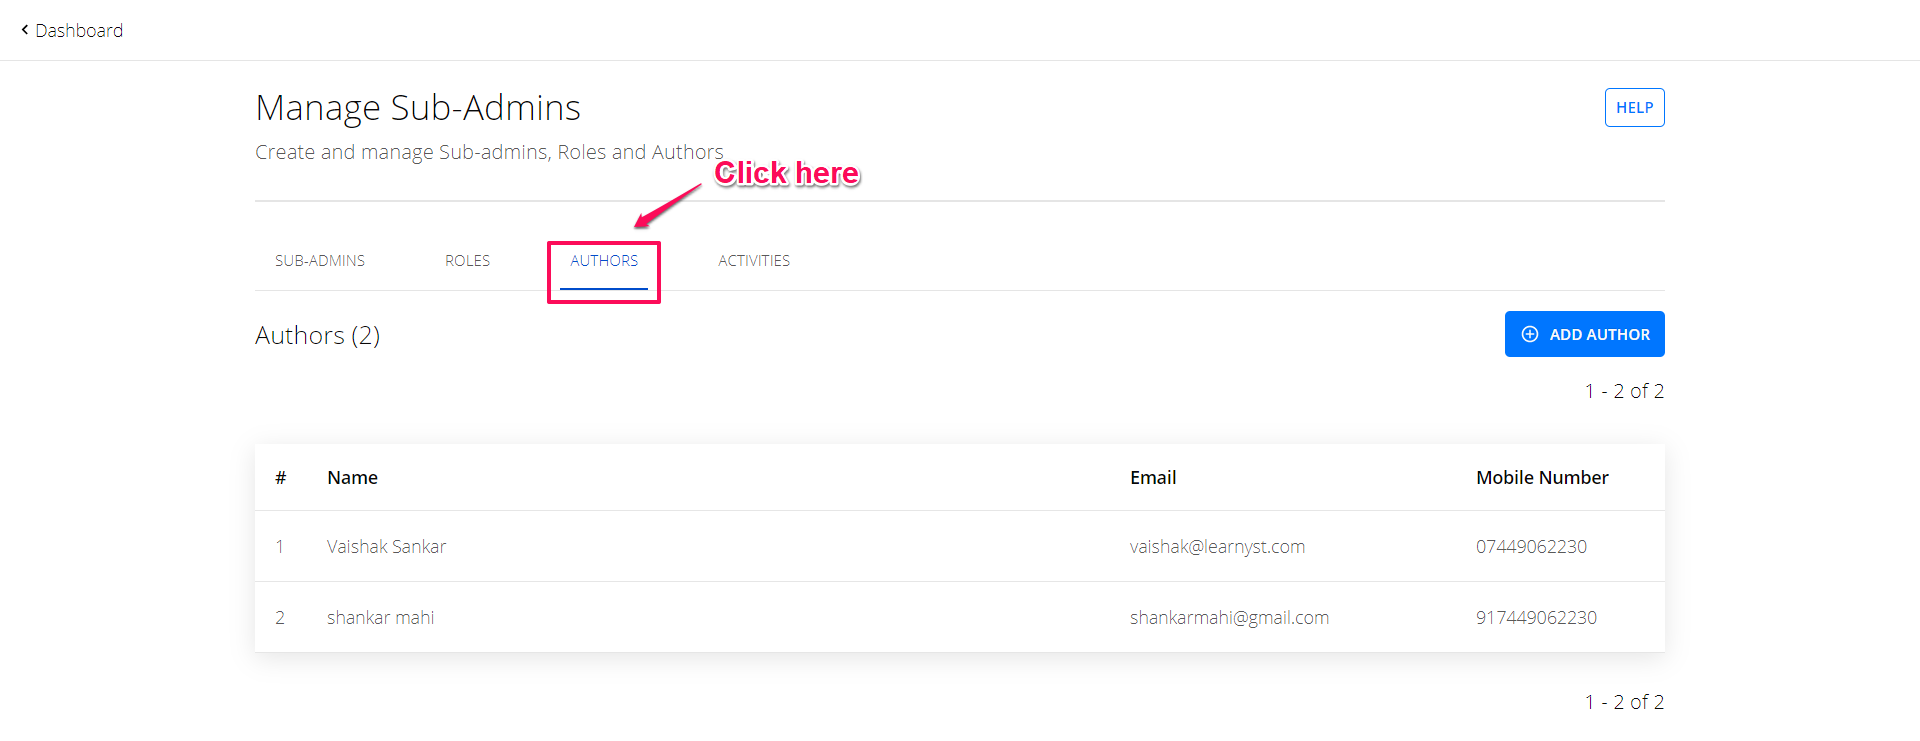
Task: Switch to the Sub-Admins tab
Action: (x=320, y=261)
